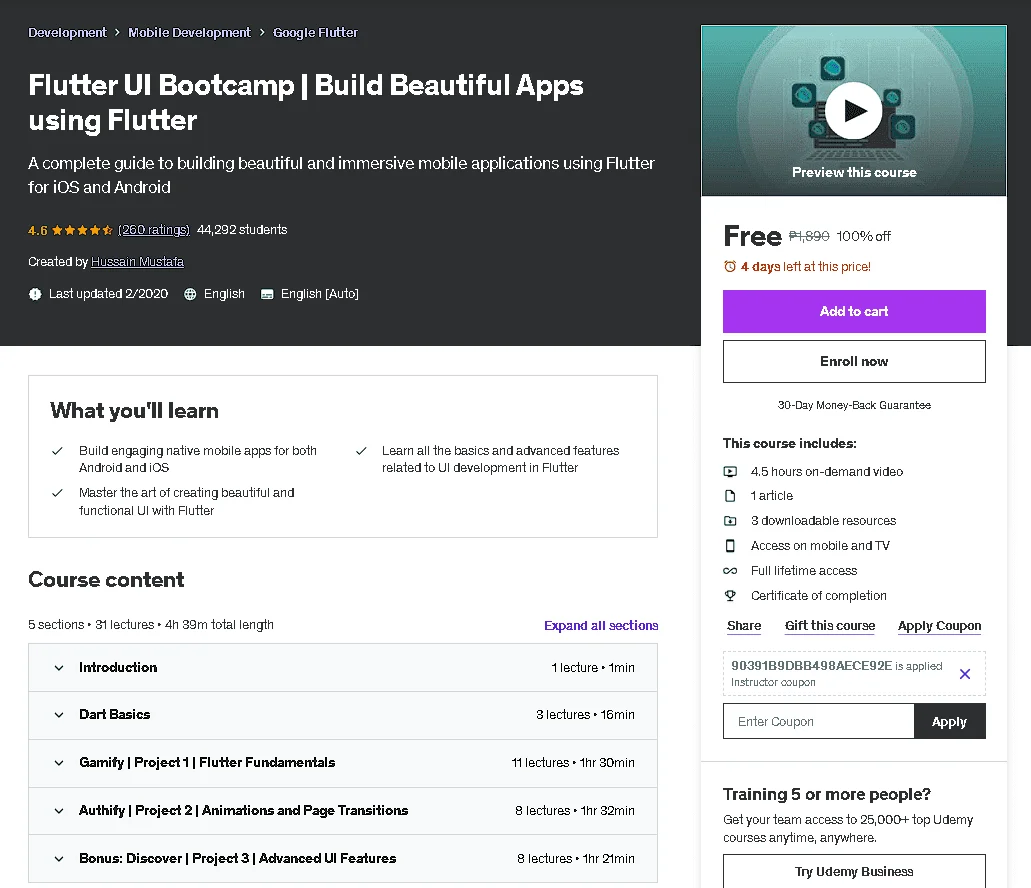Click Try Udemy Business button
1031x888 pixels.
(854, 871)
